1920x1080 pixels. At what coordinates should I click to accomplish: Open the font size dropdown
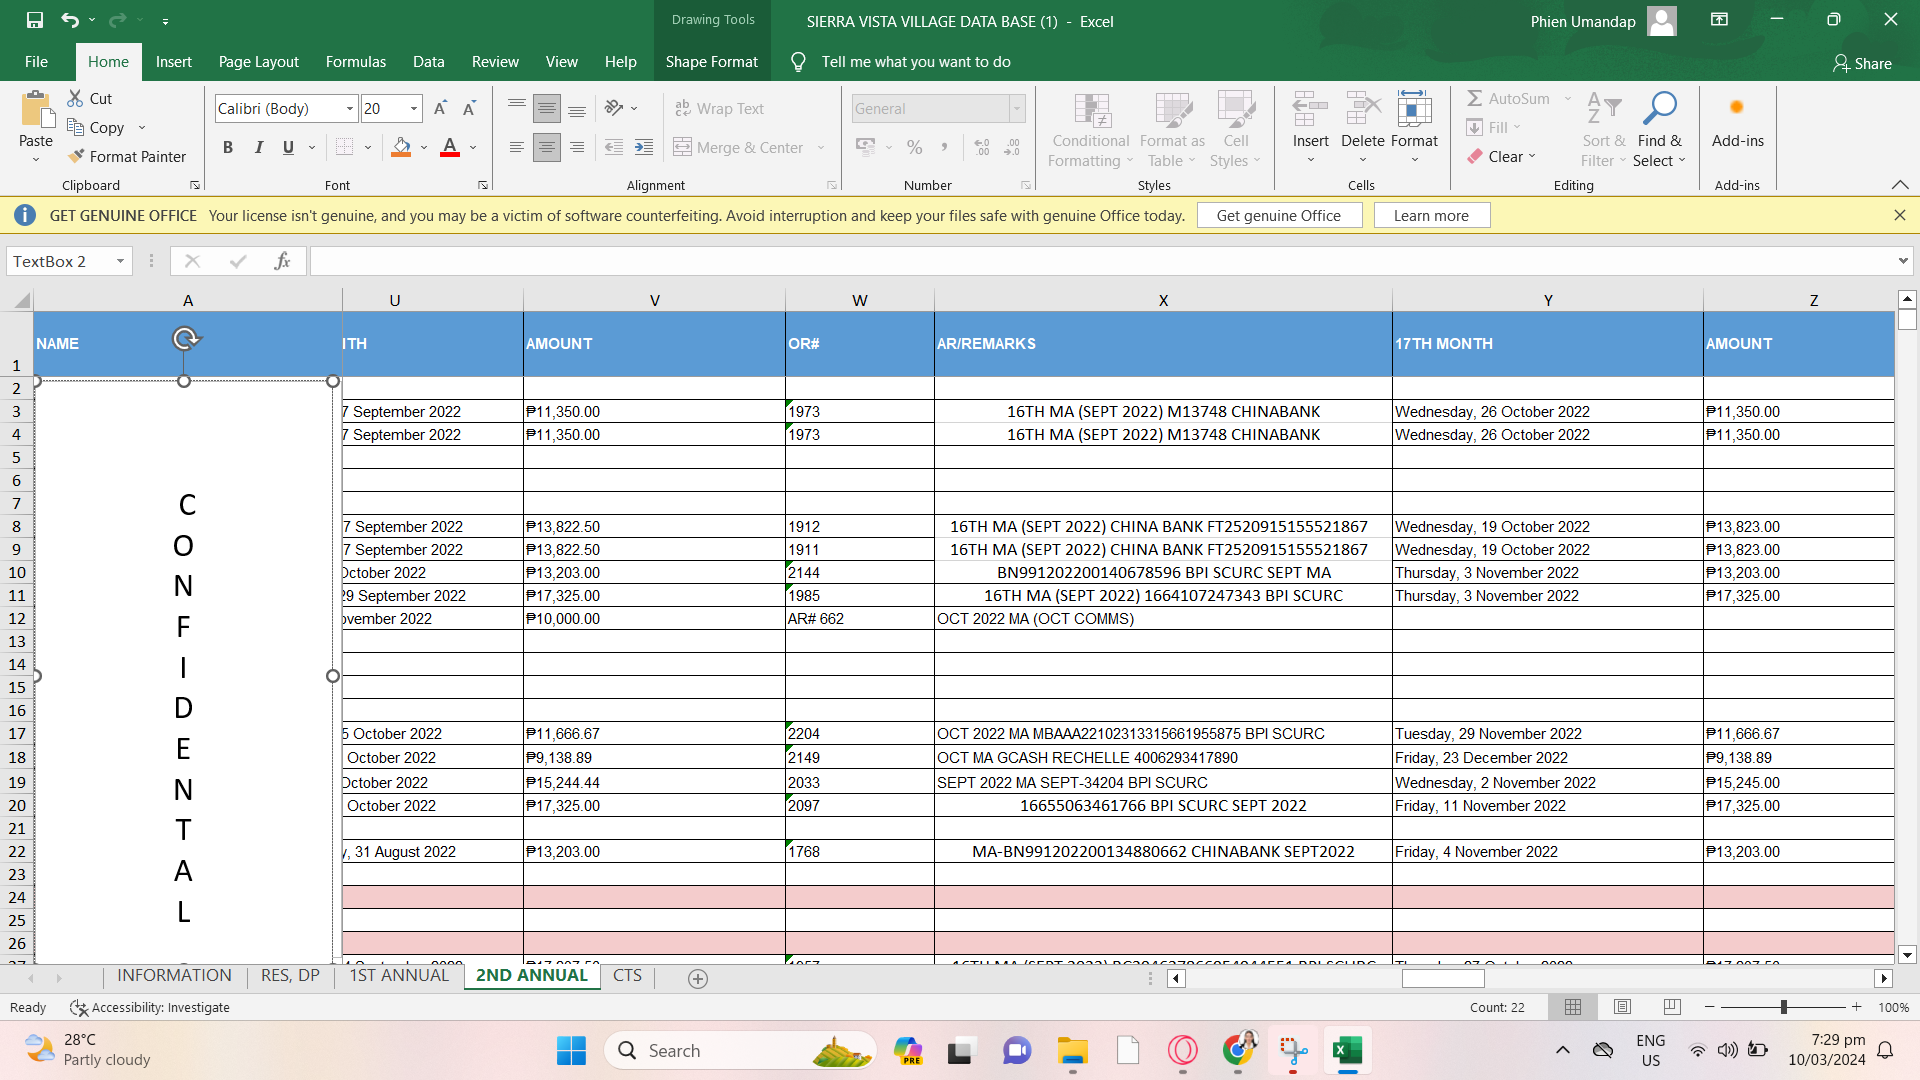[413, 108]
